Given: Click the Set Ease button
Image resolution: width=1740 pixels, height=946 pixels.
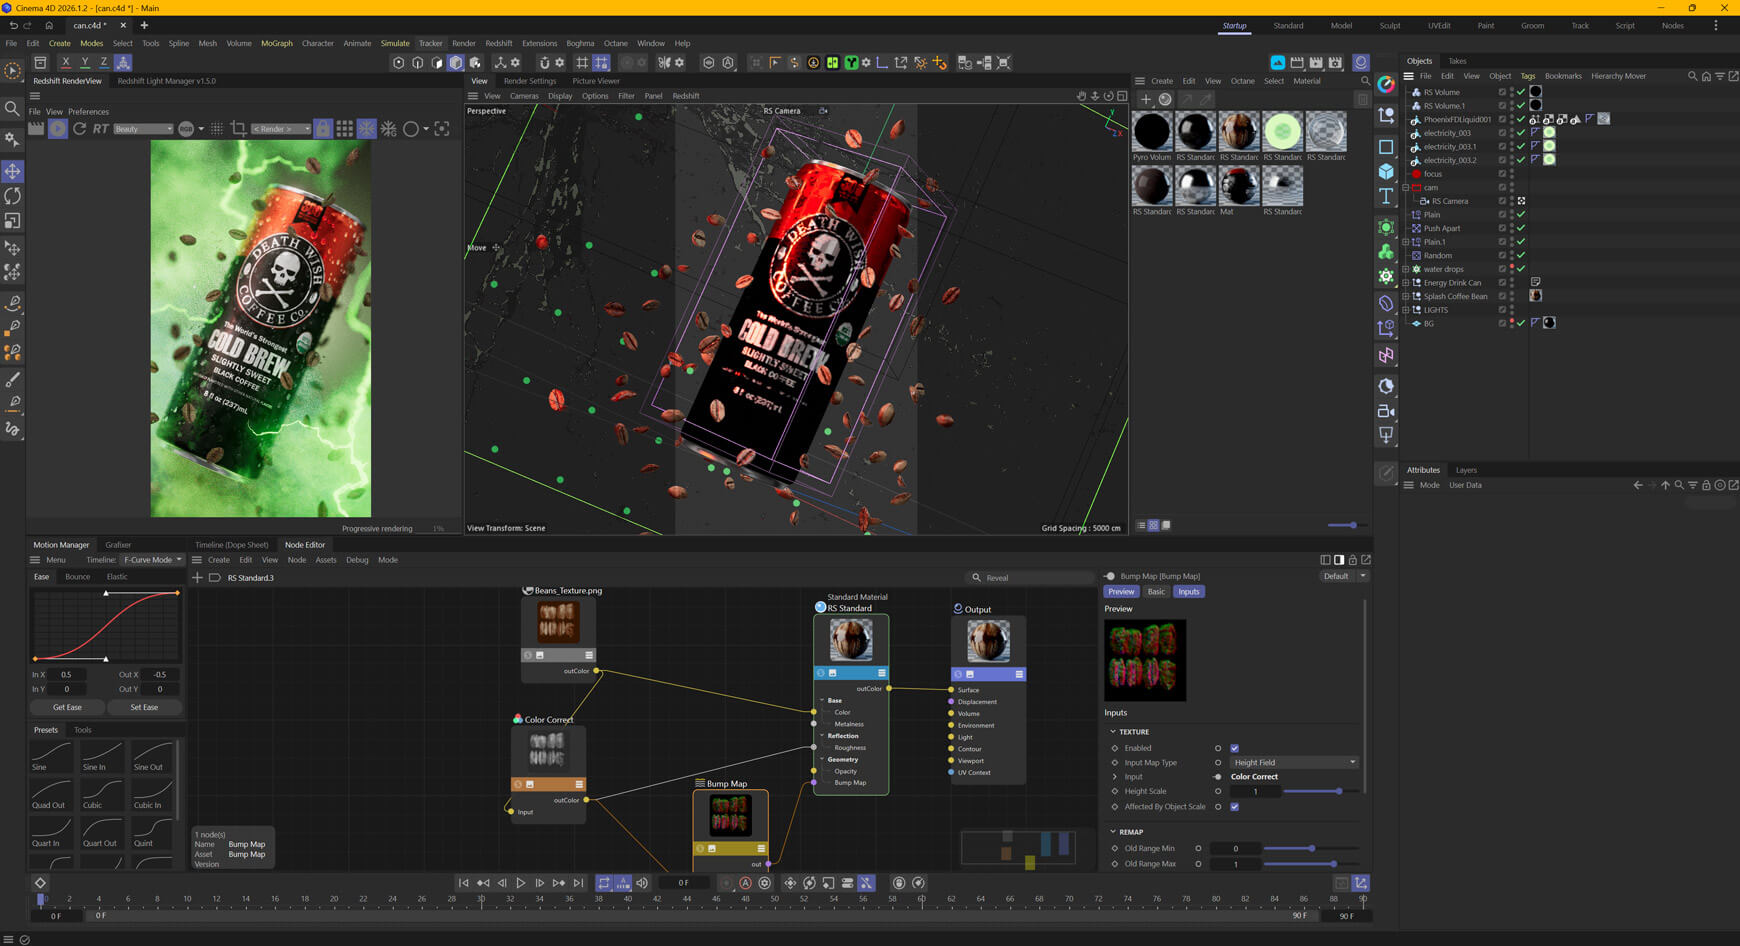Looking at the screenshot, I should click(144, 707).
